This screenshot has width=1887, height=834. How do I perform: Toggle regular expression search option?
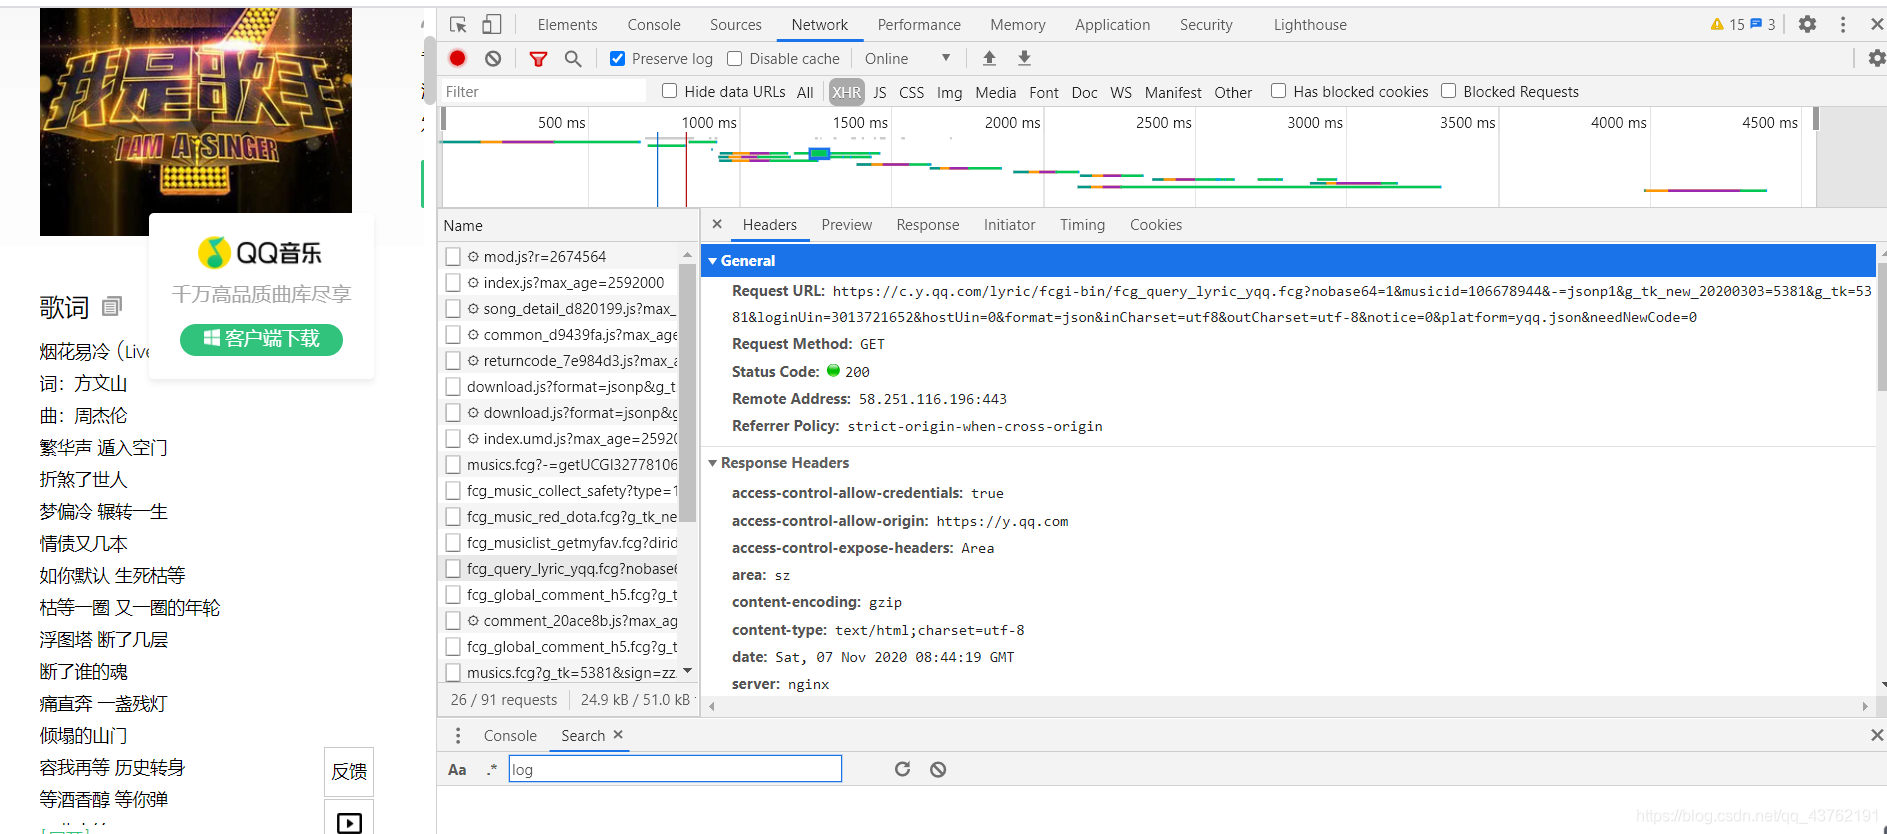click(492, 769)
